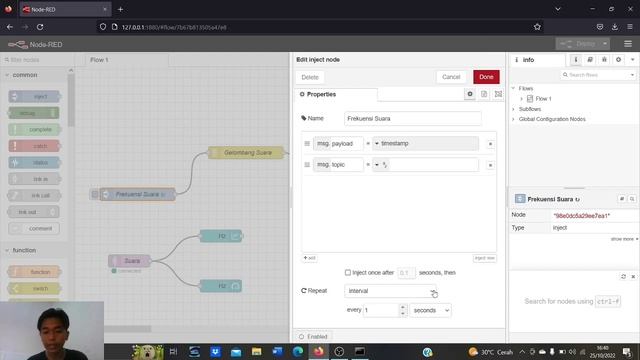The width and height of the screenshot is (640, 360).
Task: Enable the Inject once after checkbox
Action: coord(348,272)
